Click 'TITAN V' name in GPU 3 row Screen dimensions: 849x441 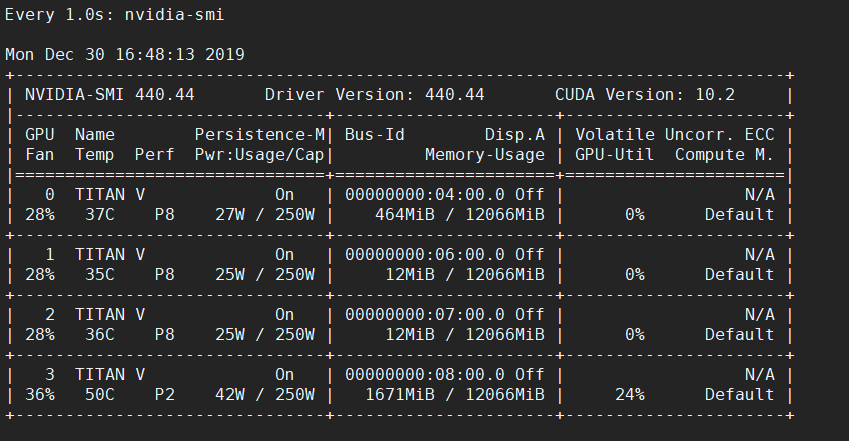pyautogui.click(x=110, y=375)
